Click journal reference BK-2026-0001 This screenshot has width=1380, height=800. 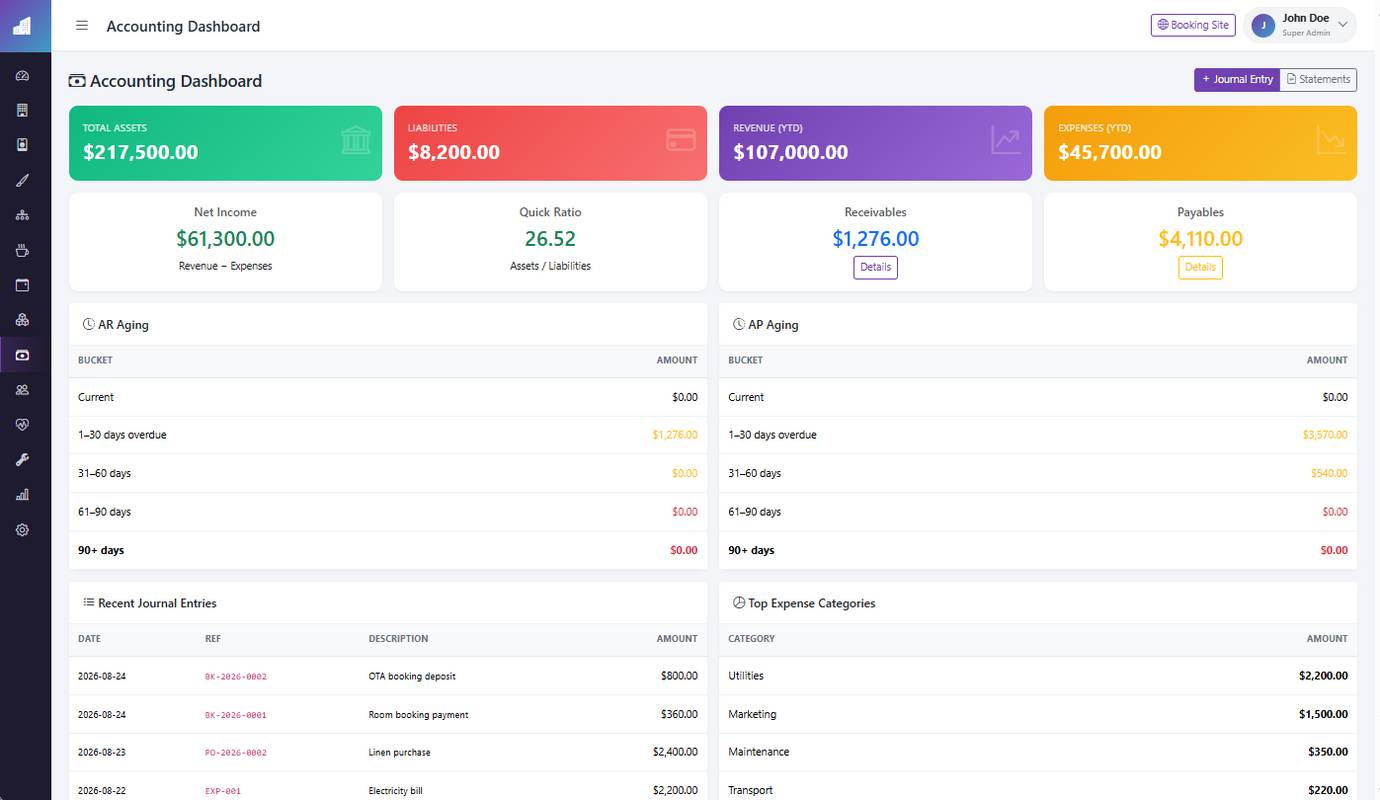click(236, 715)
